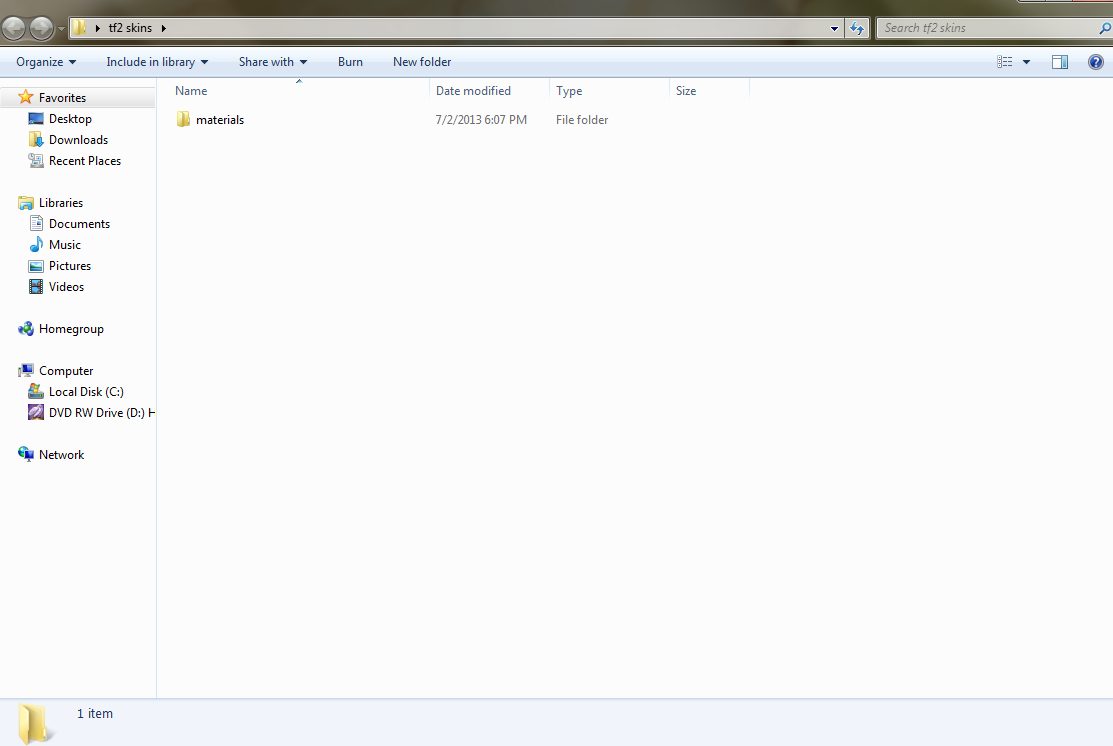Open DVD RW Drive (D:)

point(102,413)
